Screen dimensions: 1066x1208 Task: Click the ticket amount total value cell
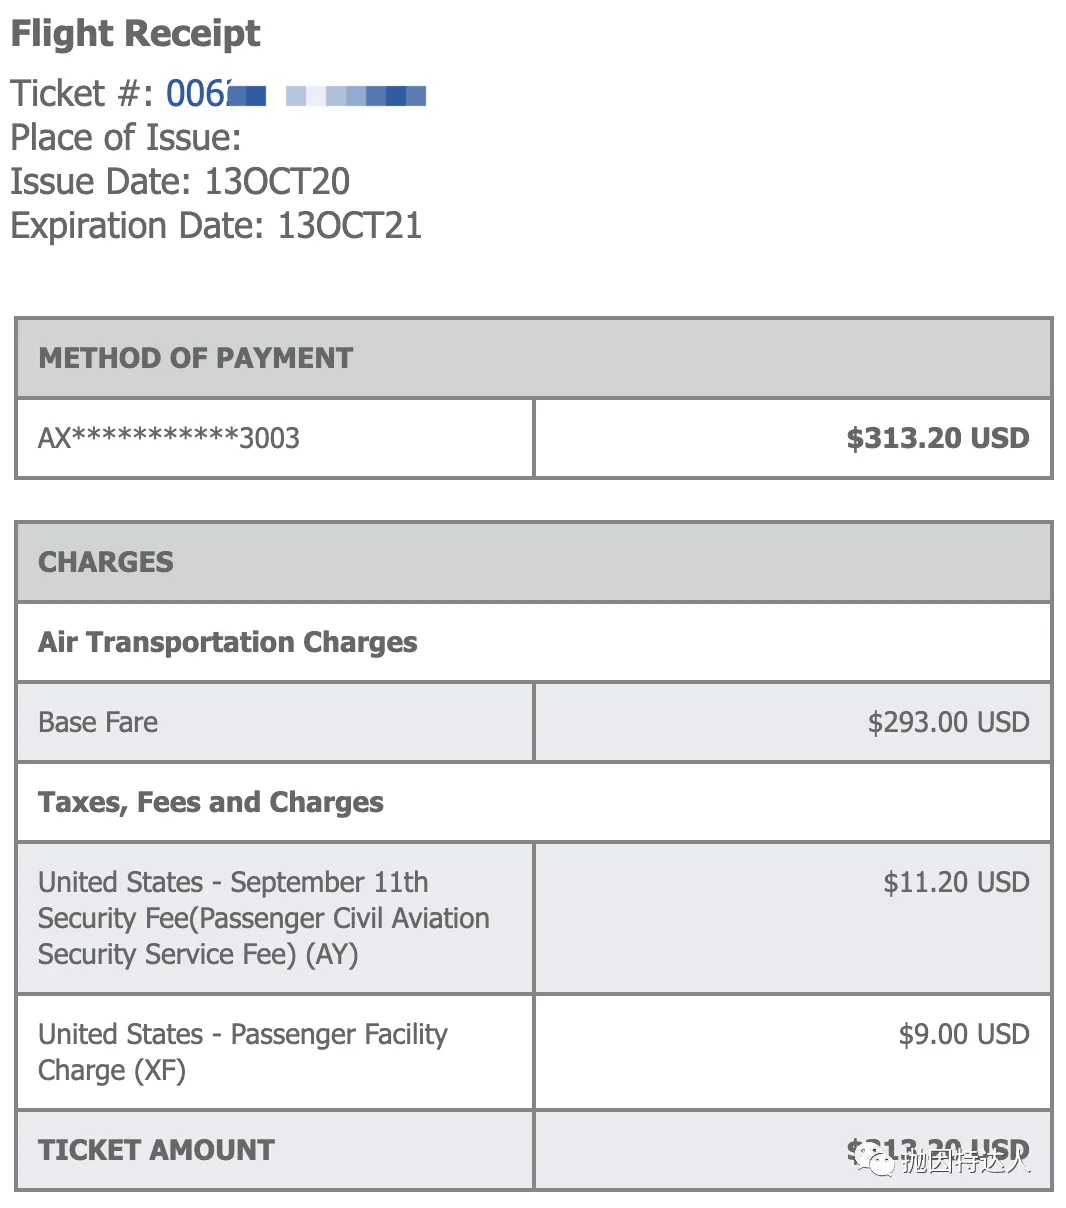tap(793, 1150)
